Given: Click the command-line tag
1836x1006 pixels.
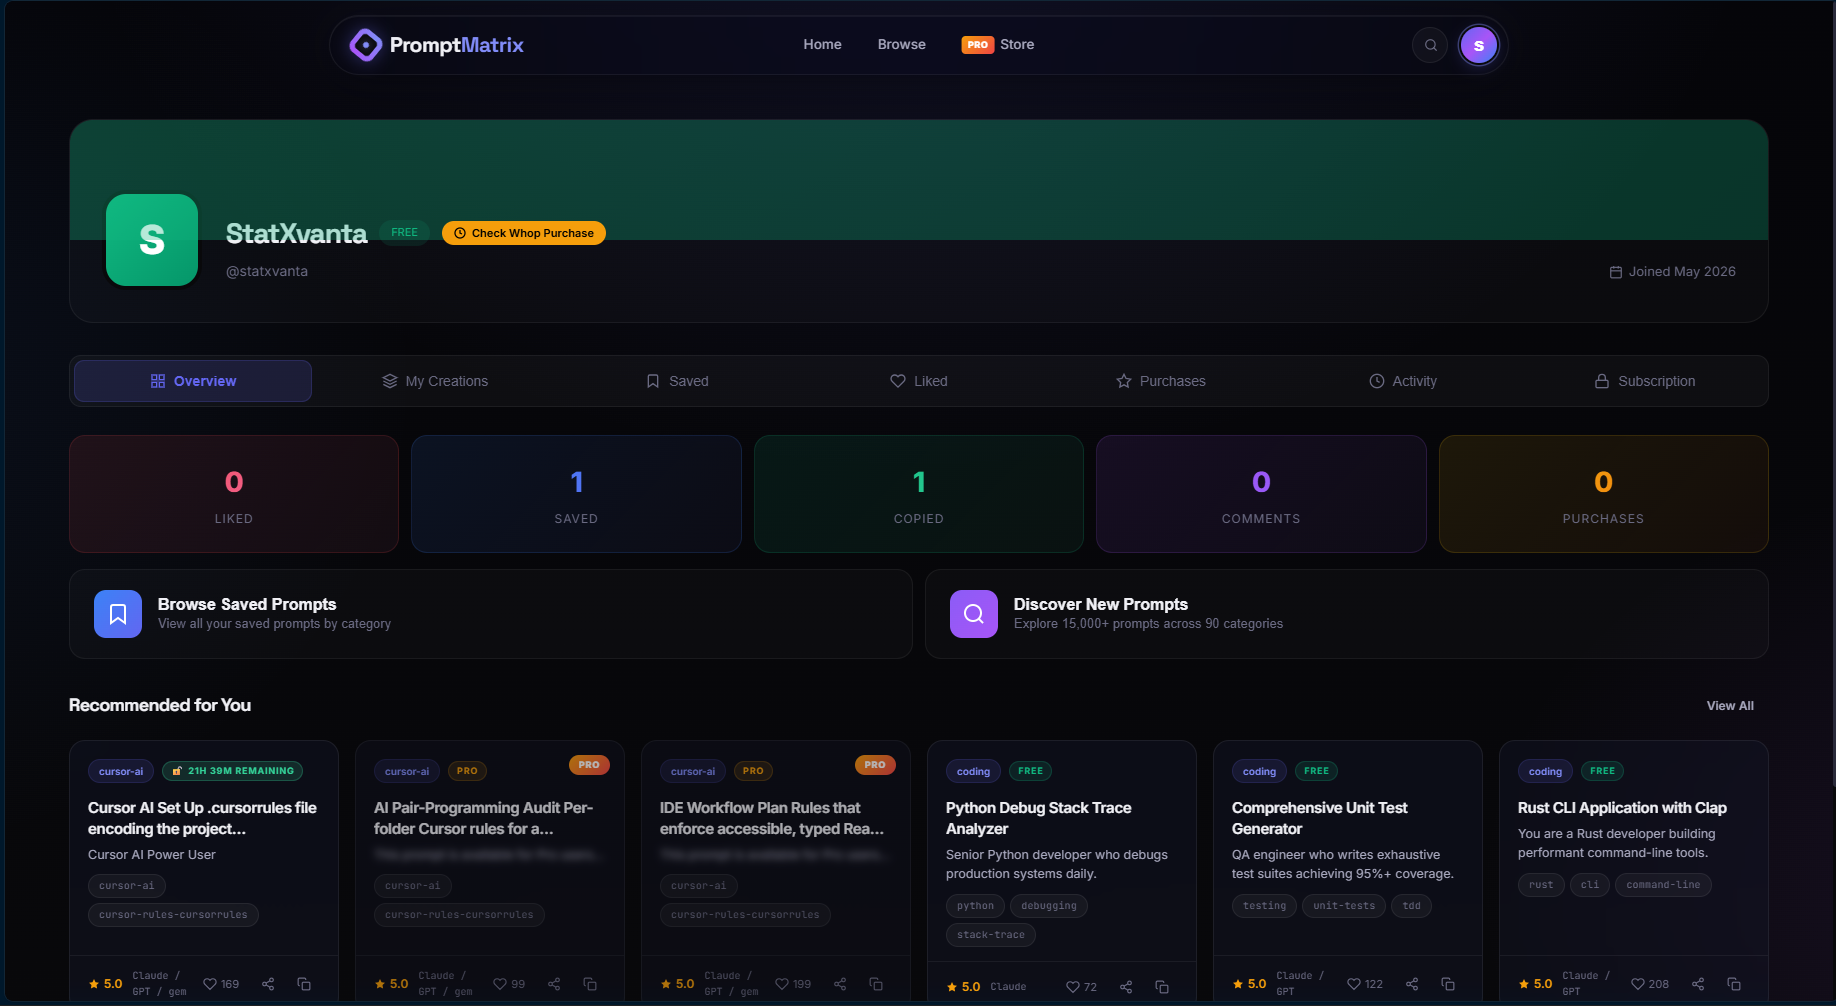Looking at the screenshot, I should (1663, 885).
